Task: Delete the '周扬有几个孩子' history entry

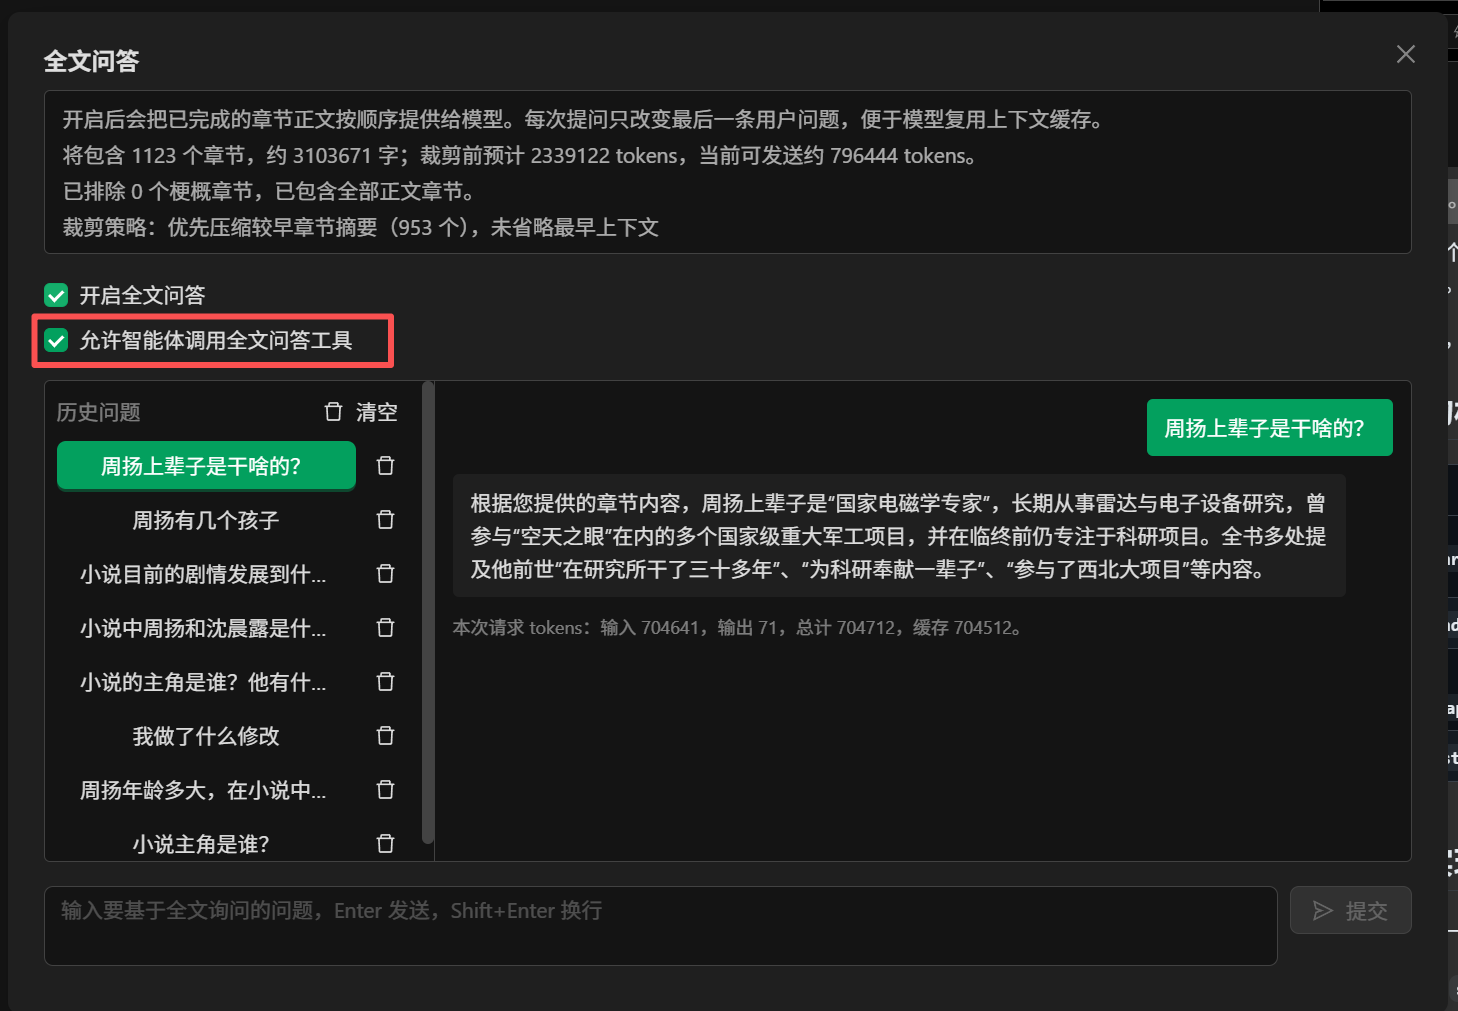Action: [385, 520]
